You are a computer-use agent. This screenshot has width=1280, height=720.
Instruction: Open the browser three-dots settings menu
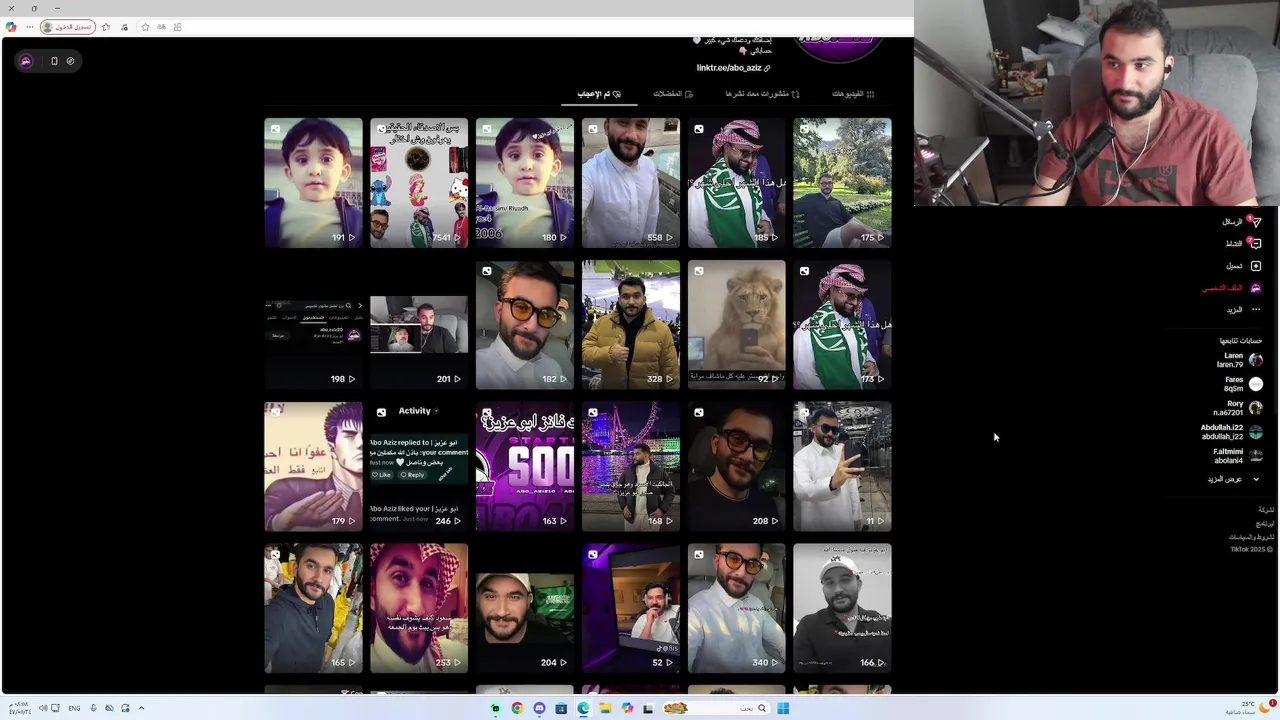click(x=29, y=27)
